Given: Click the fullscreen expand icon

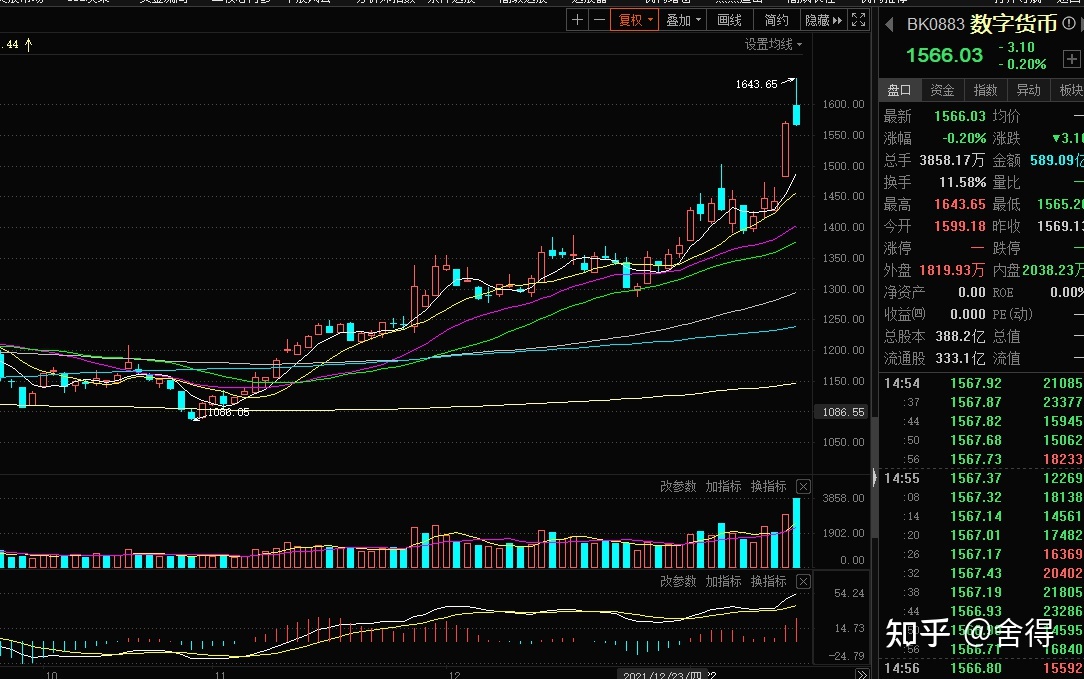Looking at the screenshot, I should coord(857,19).
